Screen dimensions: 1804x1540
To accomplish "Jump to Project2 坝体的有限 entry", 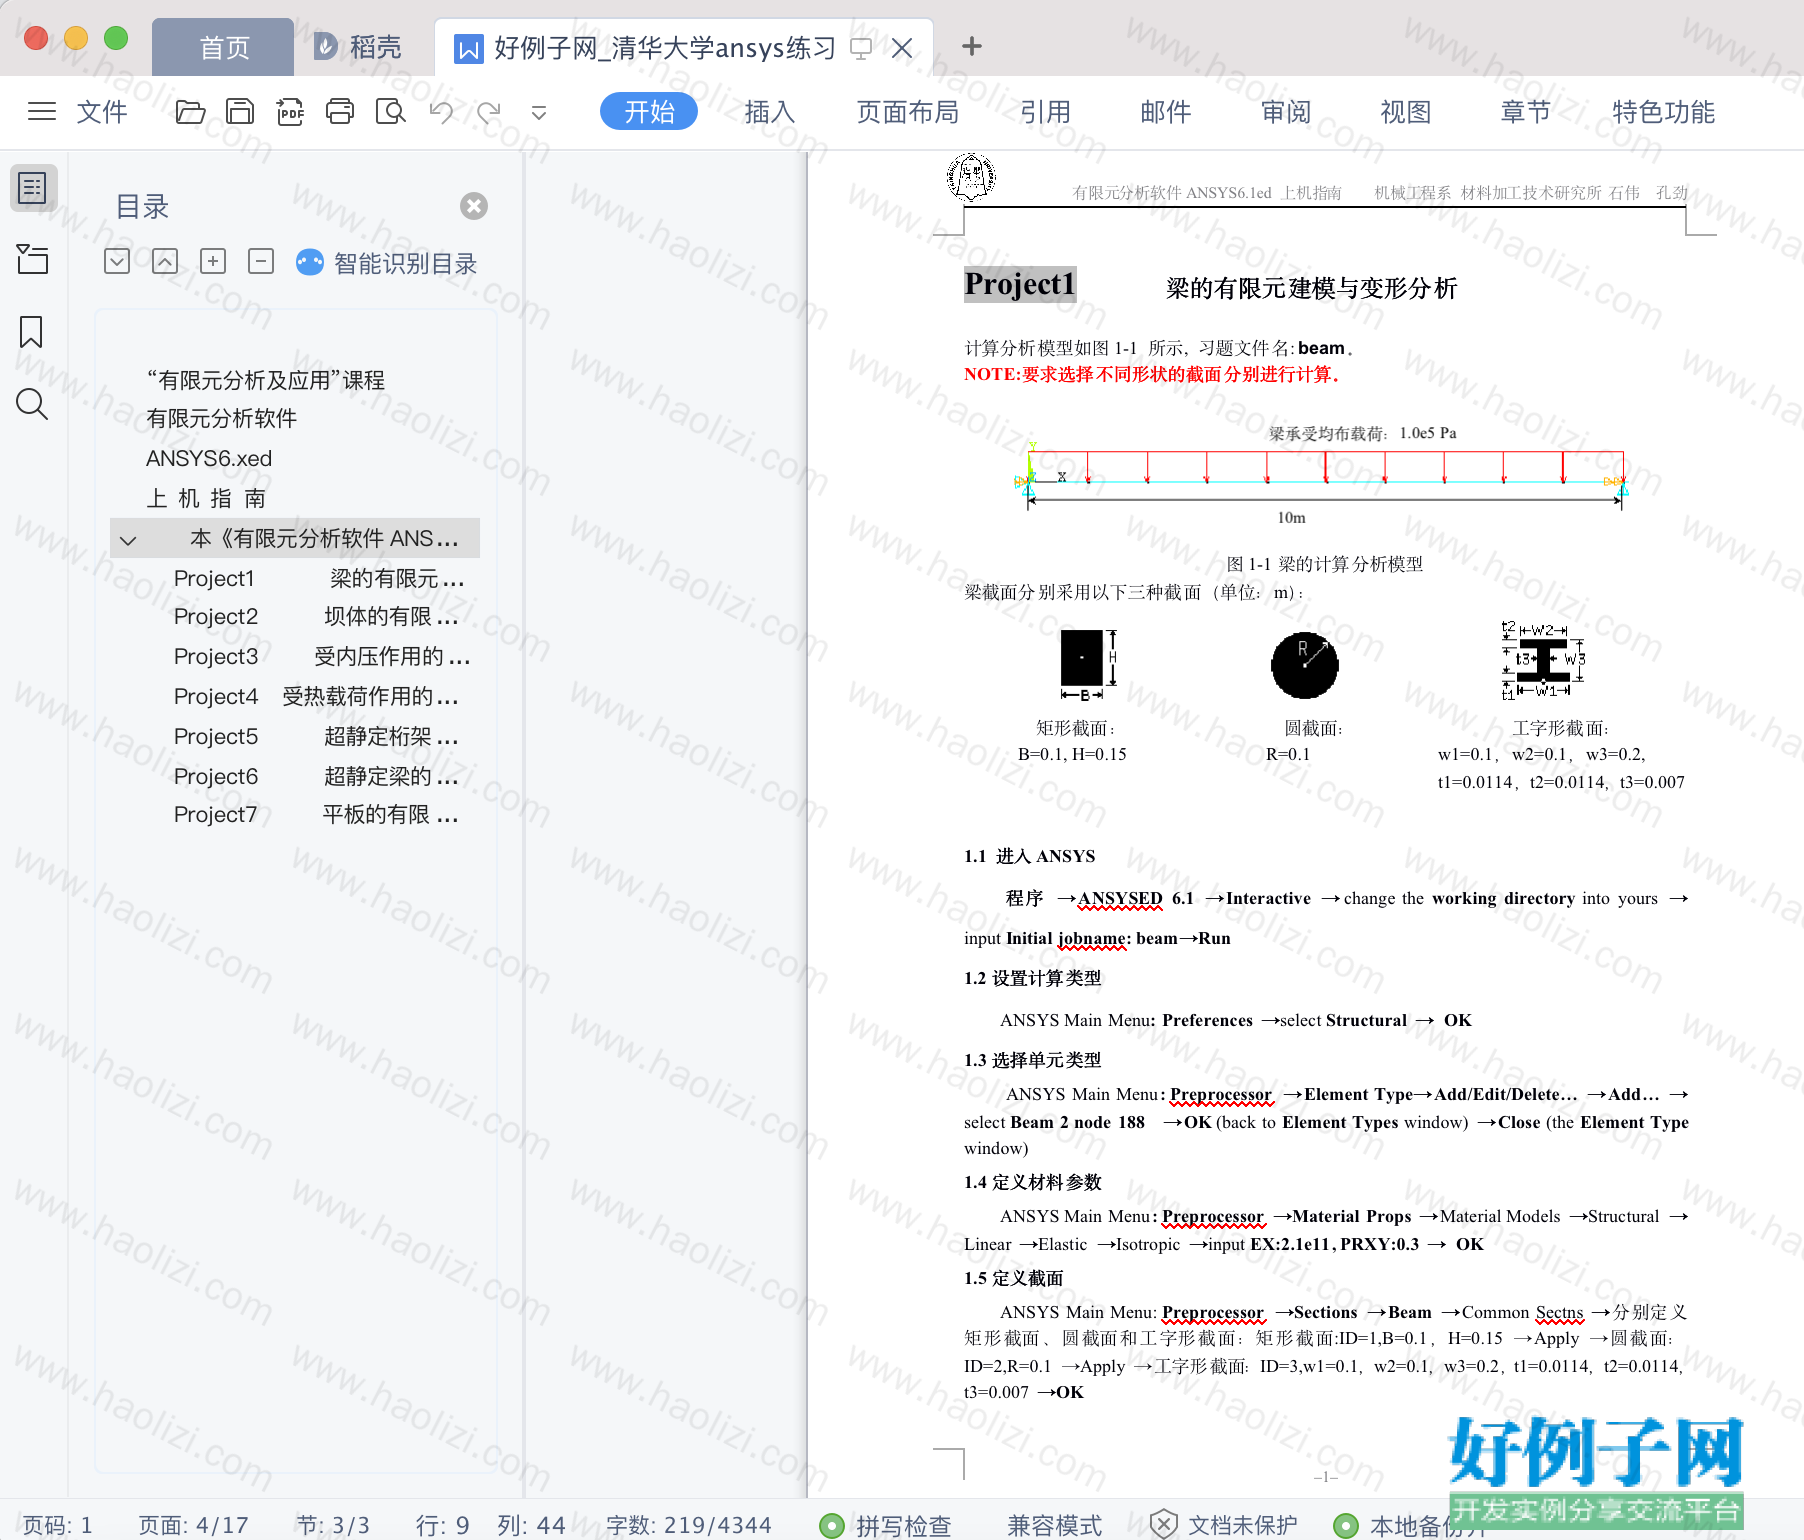I will pyautogui.click(x=316, y=616).
